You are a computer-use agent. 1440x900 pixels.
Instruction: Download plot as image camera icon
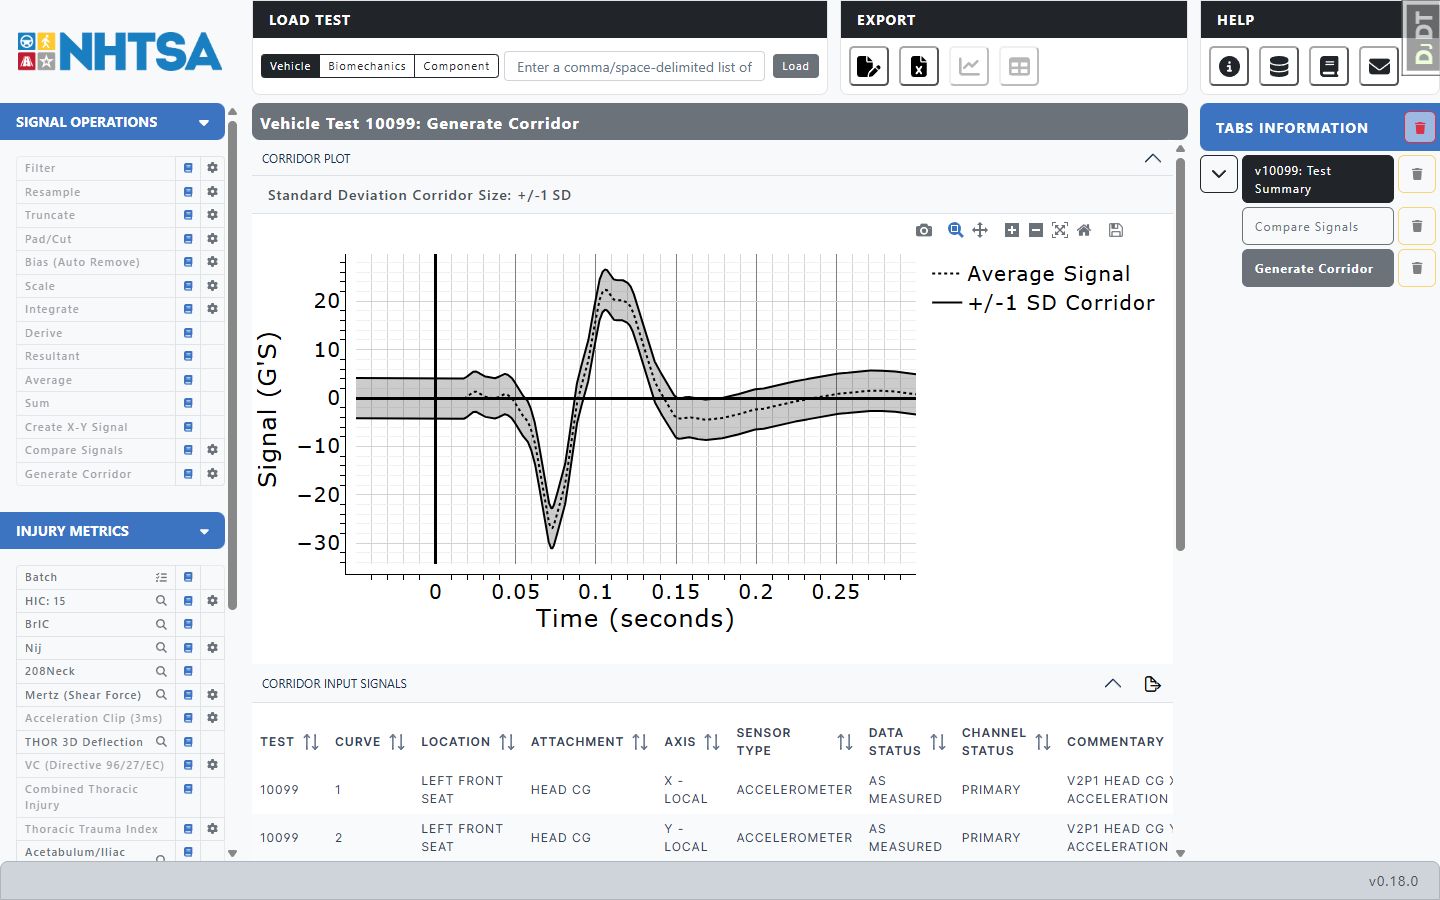coord(924,230)
